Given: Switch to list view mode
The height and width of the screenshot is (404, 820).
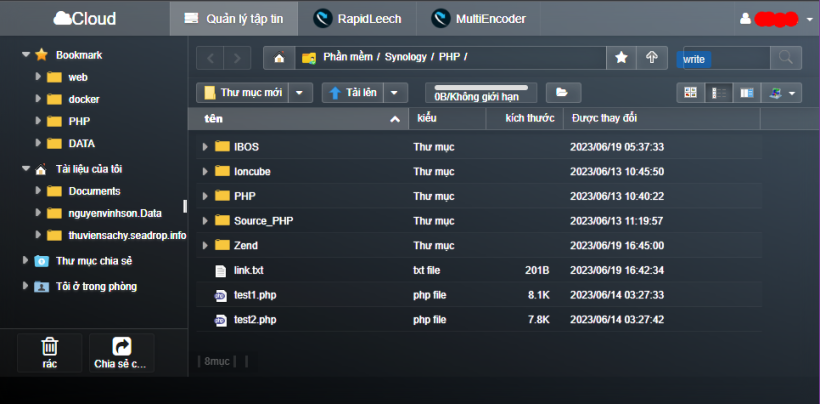Looking at the screenshot, I should pyautogui.click(x=719, y=93).
